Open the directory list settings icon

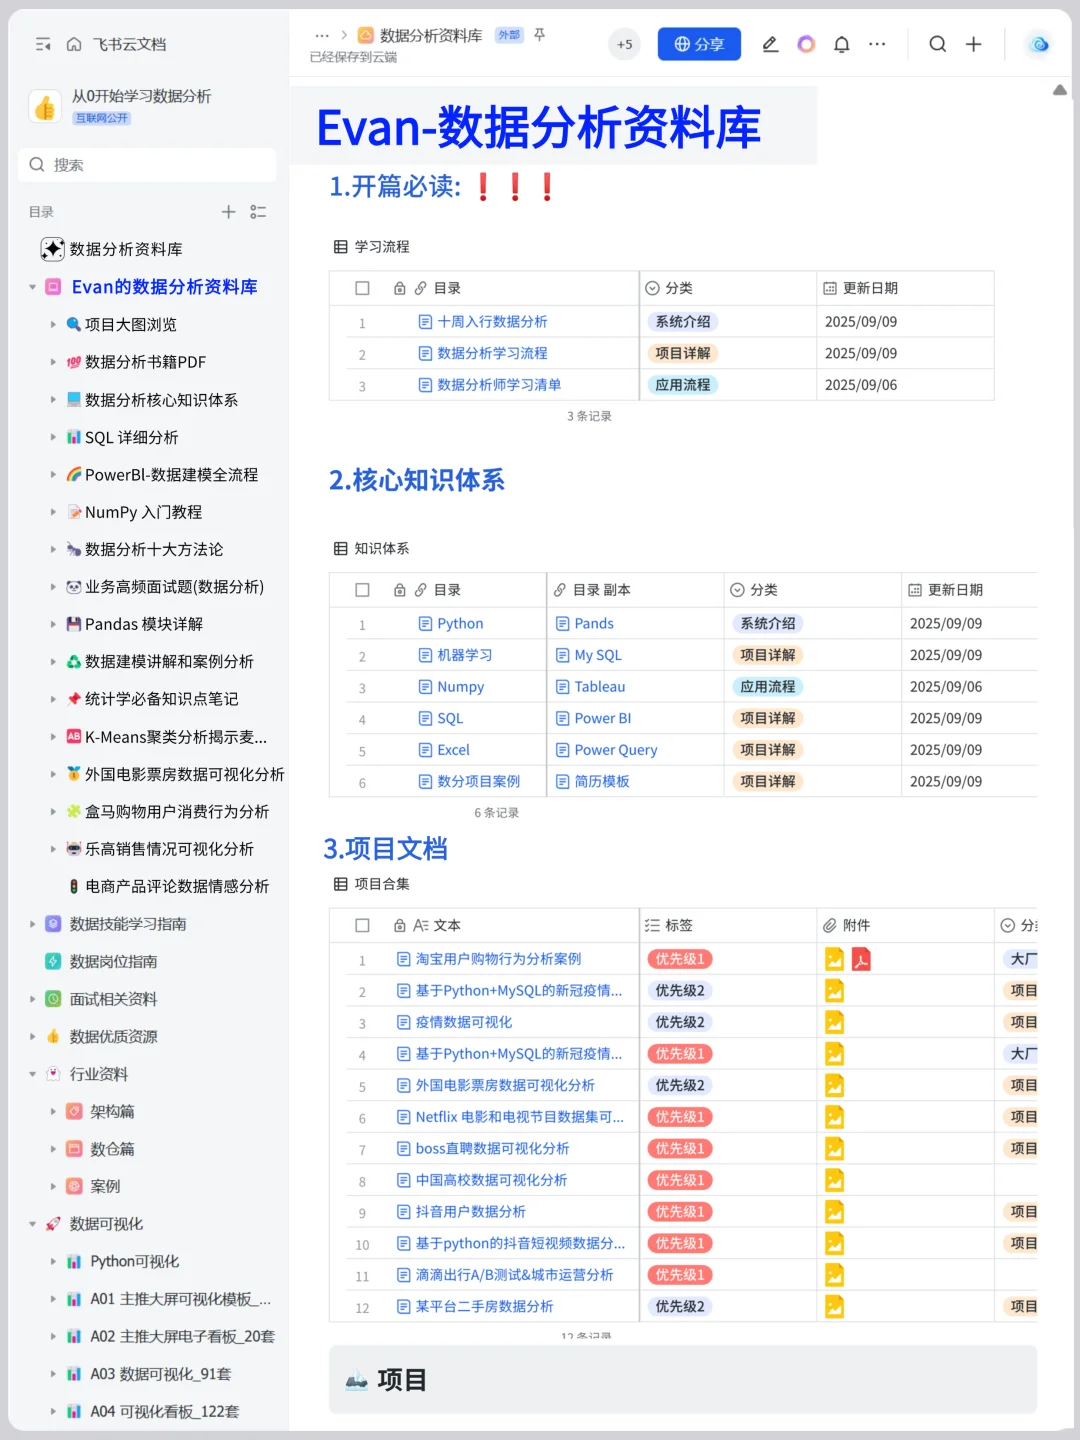click(x=258, y=212)
